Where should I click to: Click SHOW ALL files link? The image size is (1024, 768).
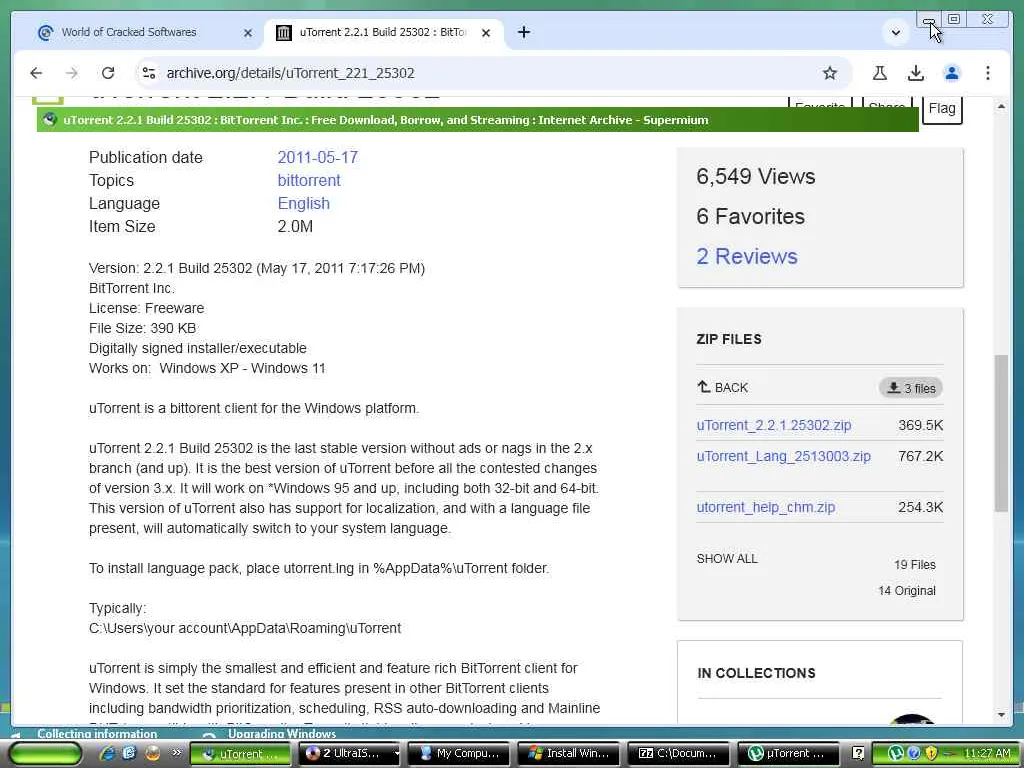pos(727,559)
